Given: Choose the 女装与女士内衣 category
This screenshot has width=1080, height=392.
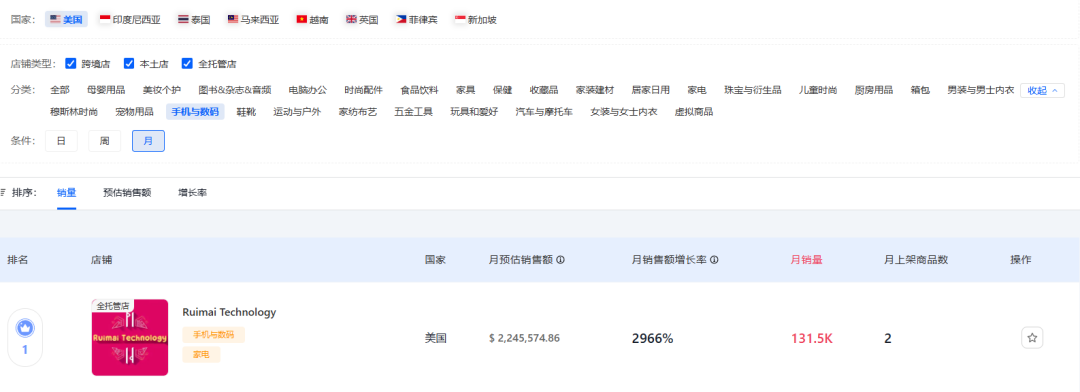Looking at the screenshot, I should coord(623,112).
